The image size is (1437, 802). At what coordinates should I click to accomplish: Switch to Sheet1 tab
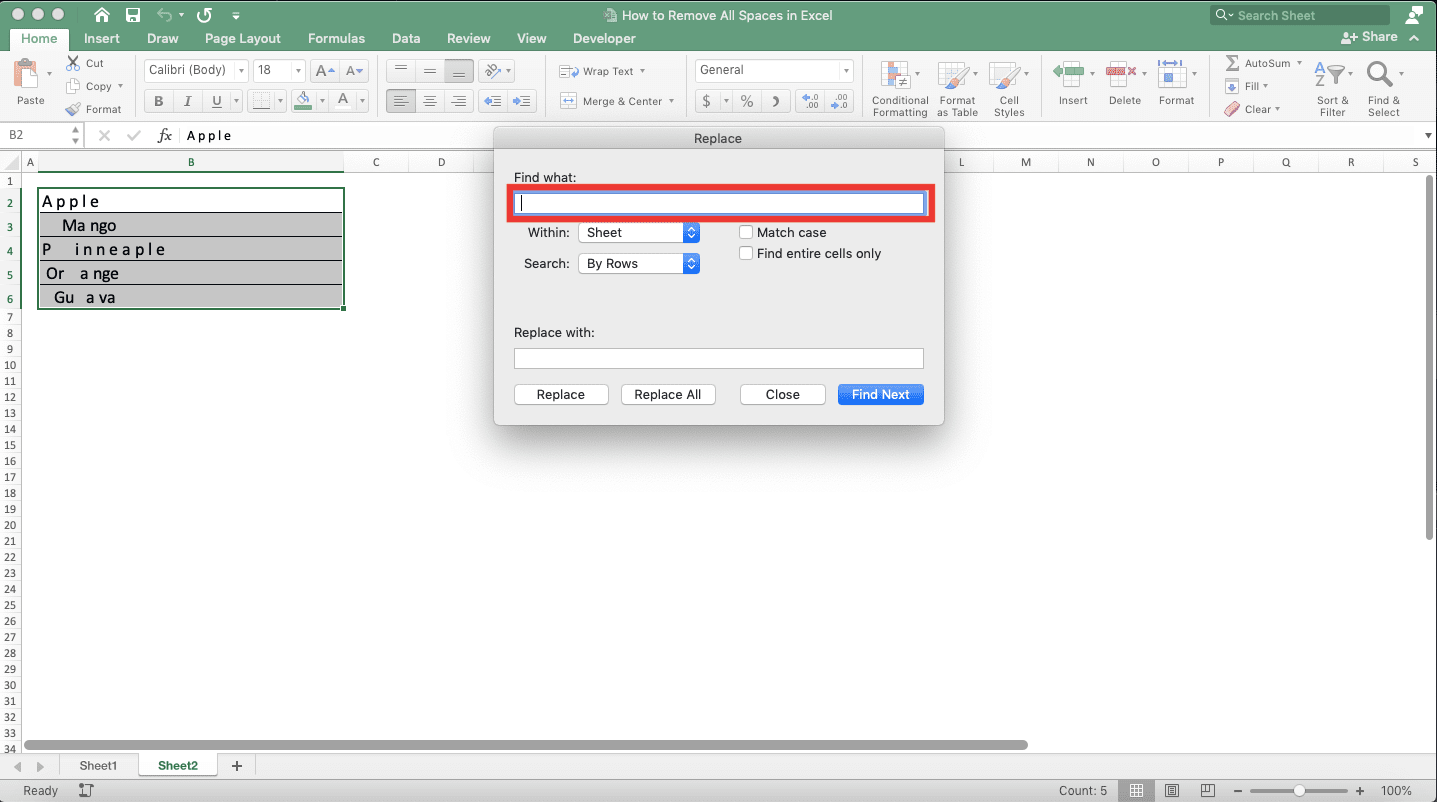[x=98, y=766]
